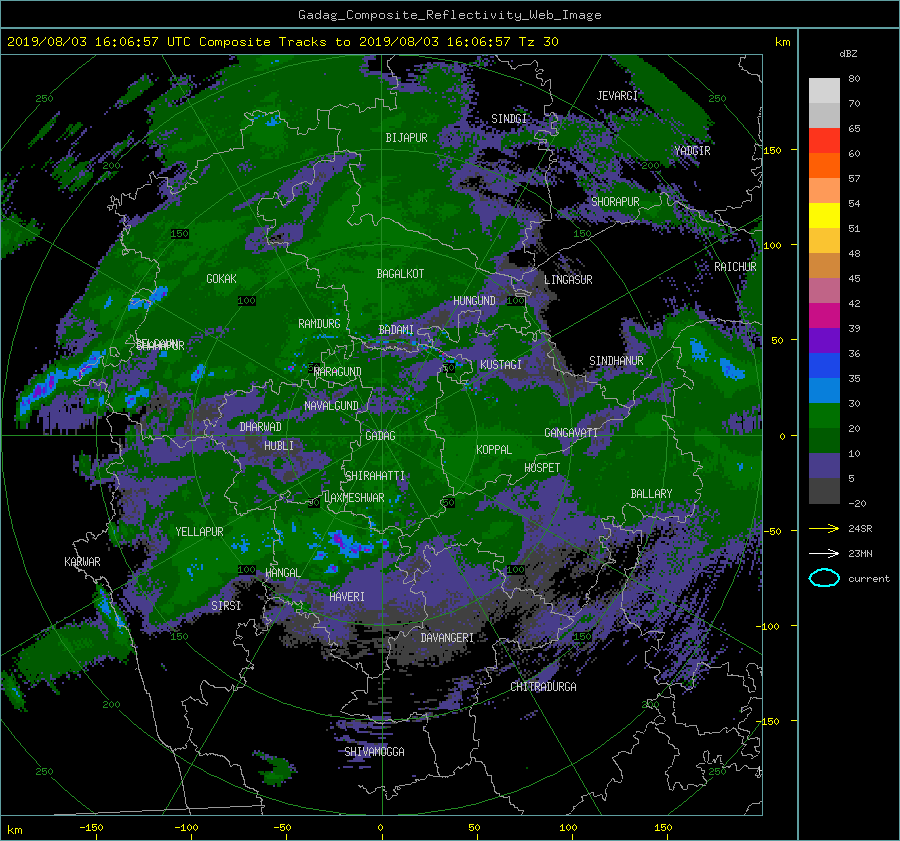Click the NARAGUND city label
Viewport: 900px width, 841px height.
pos(338,372)
